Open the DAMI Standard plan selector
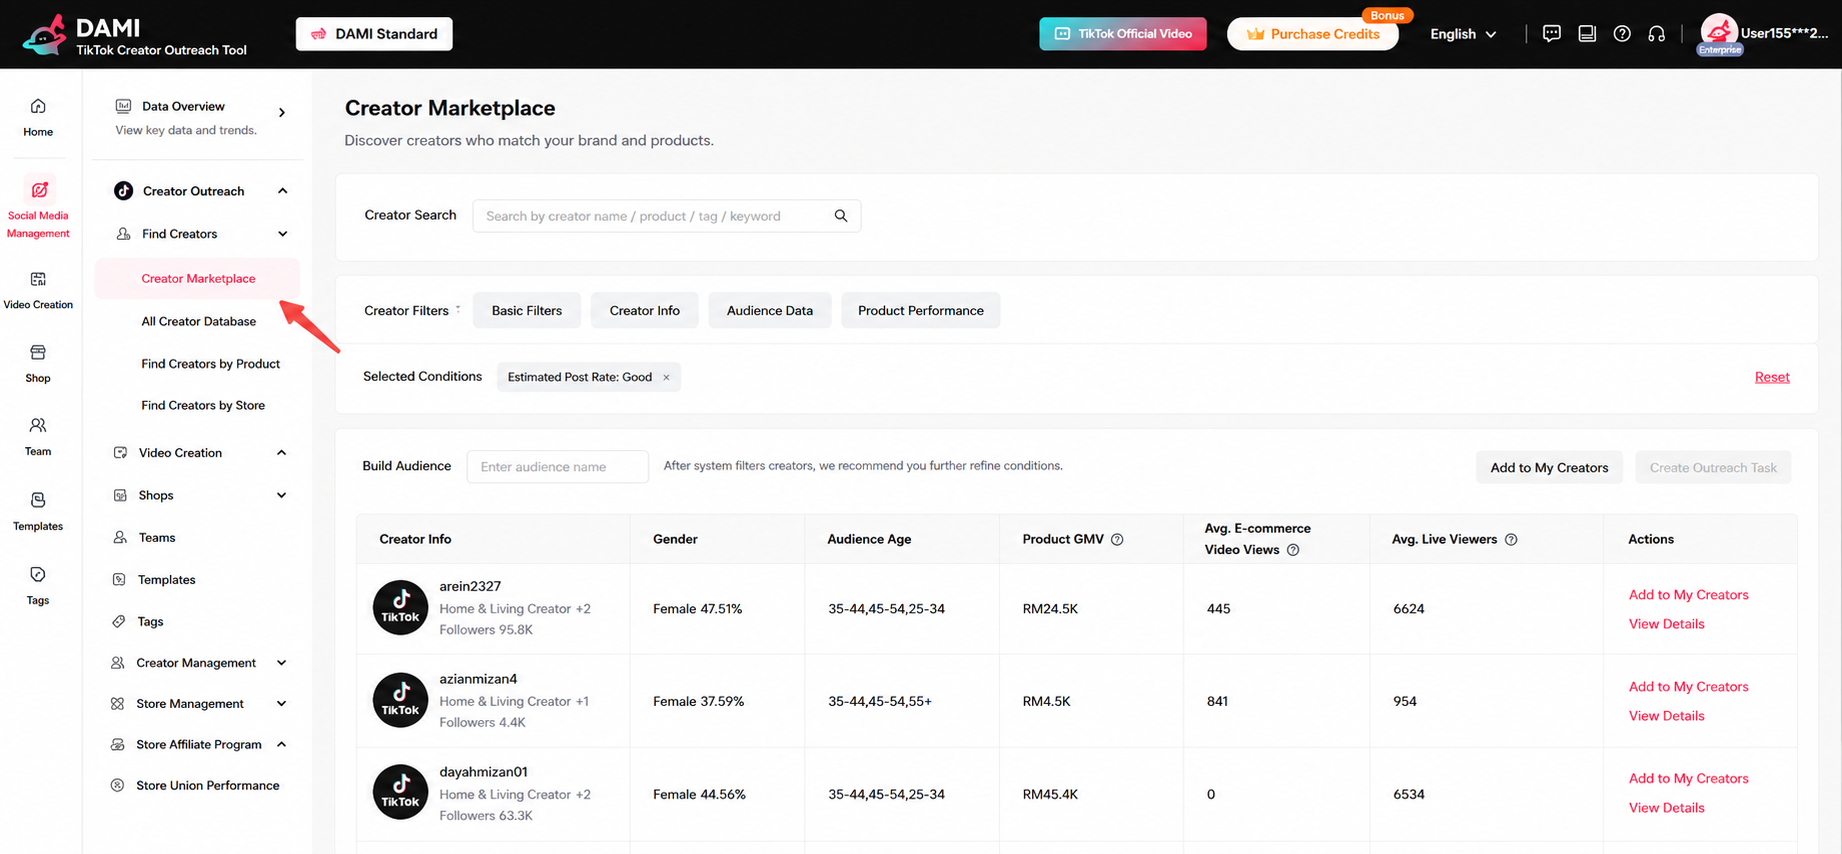 [x=374, y=34]
